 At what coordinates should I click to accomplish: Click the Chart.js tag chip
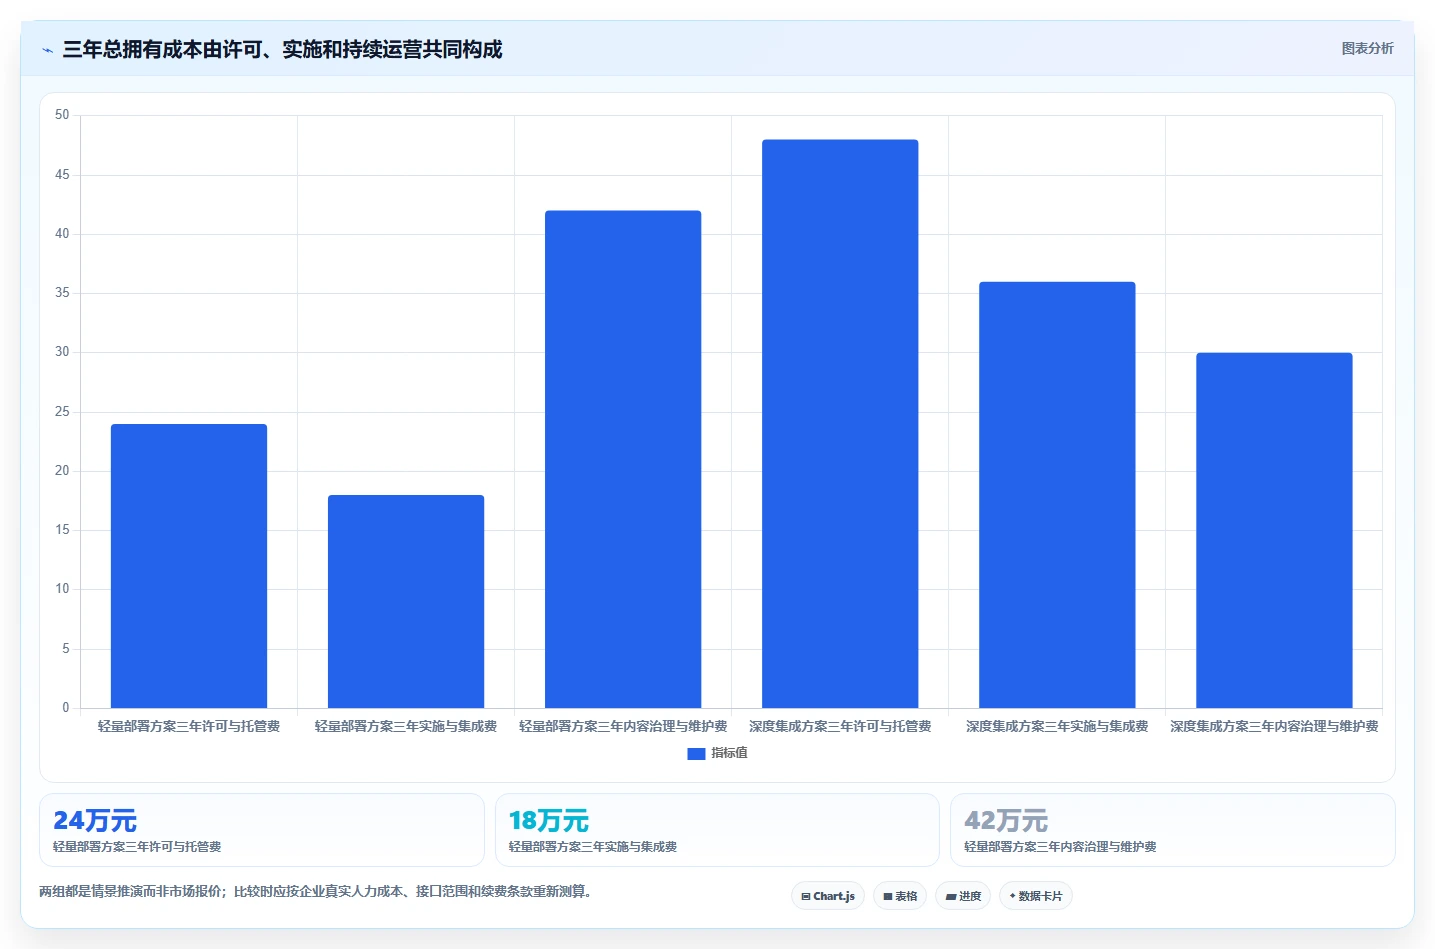click(828, 896)
